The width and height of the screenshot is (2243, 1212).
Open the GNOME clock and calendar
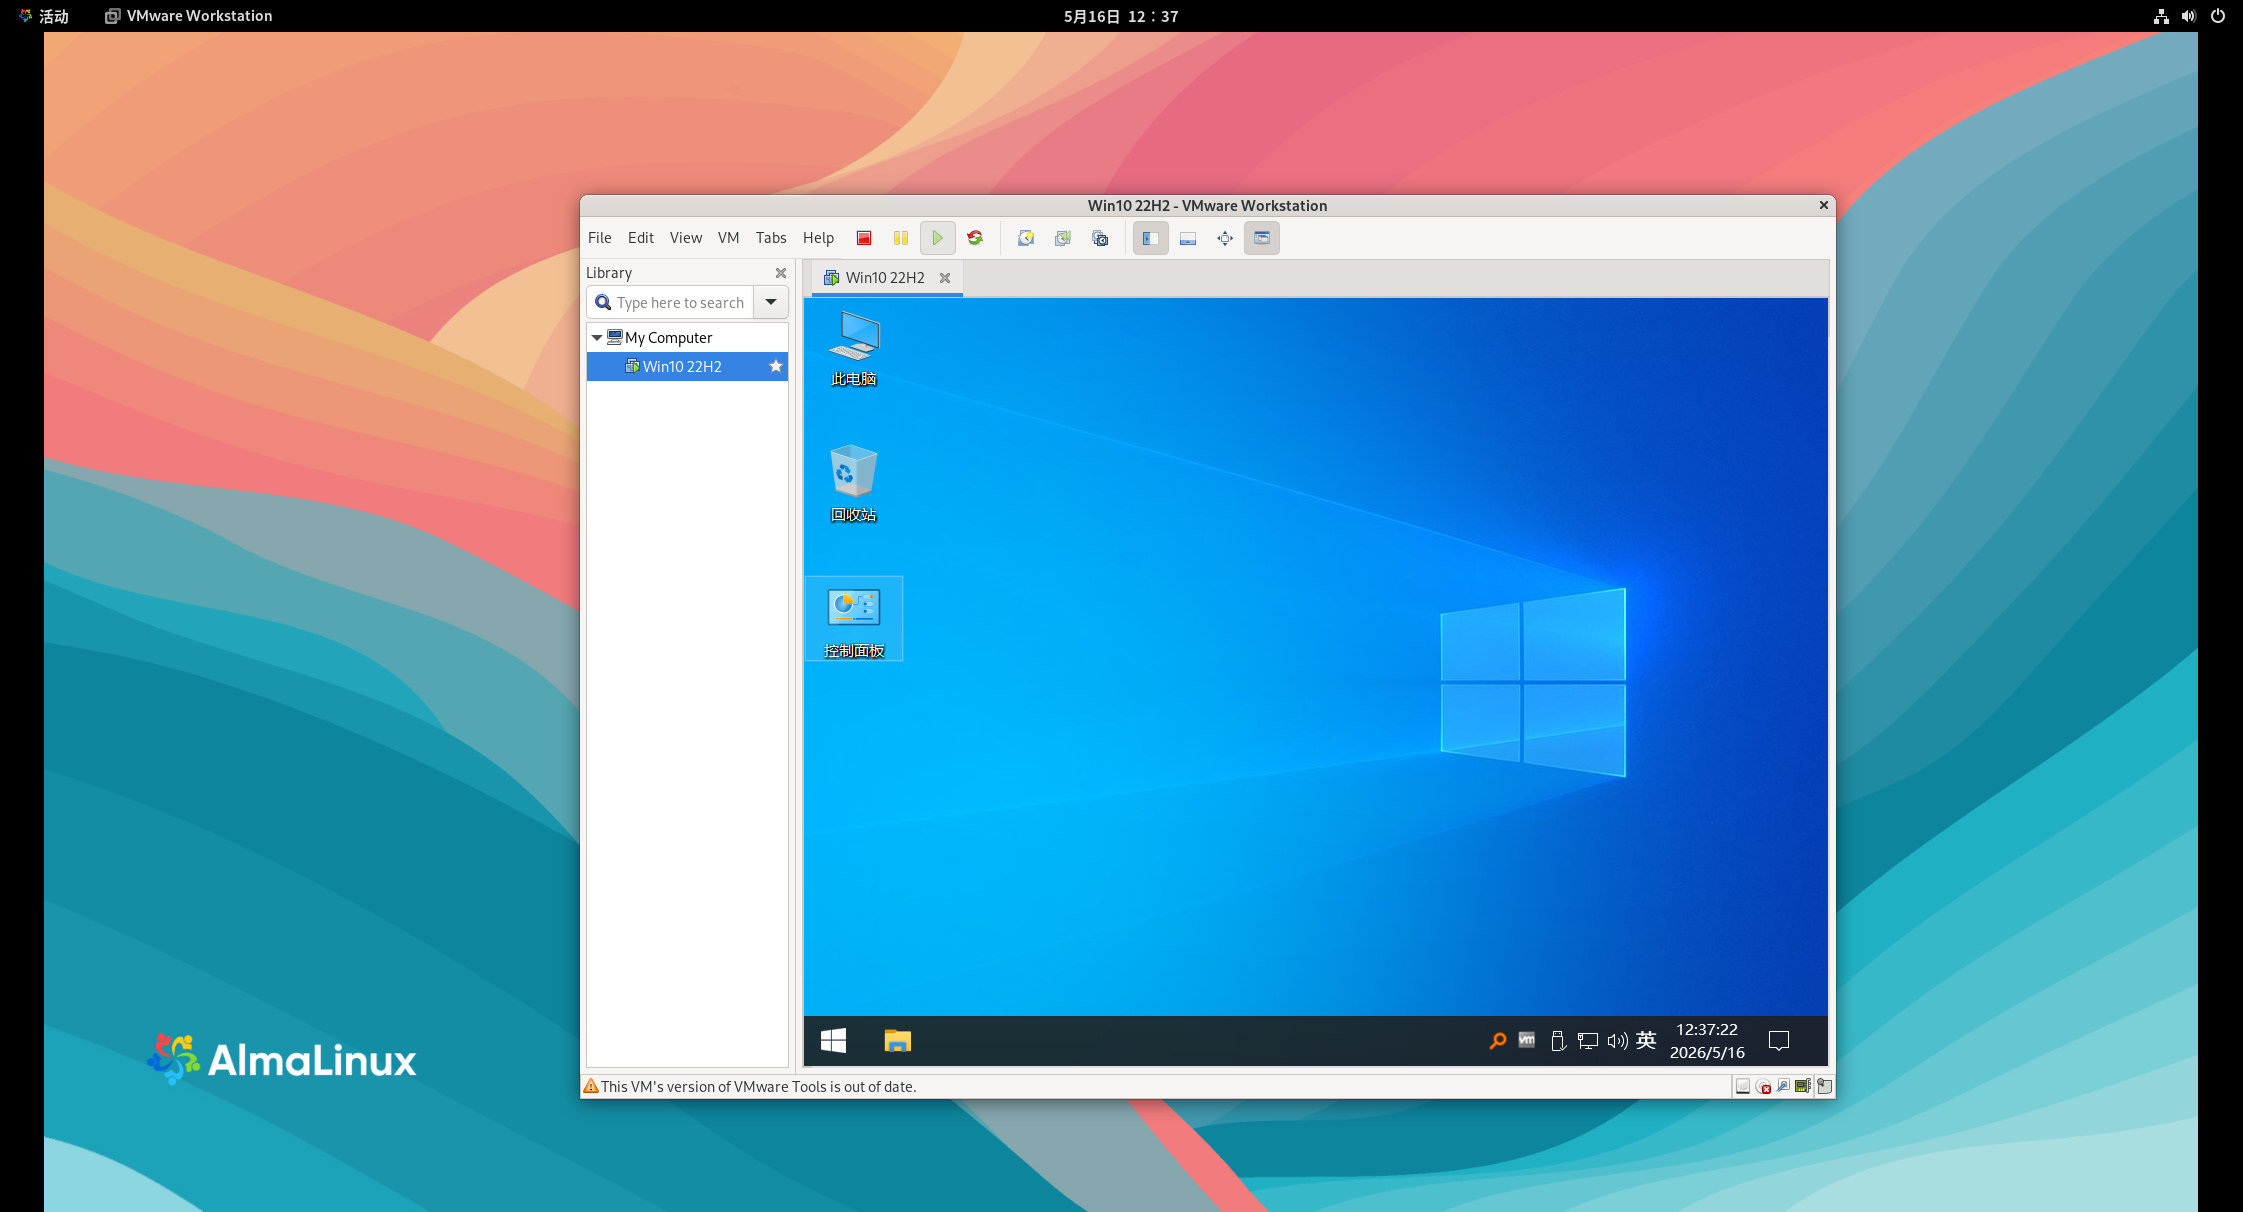point(1121,16)
